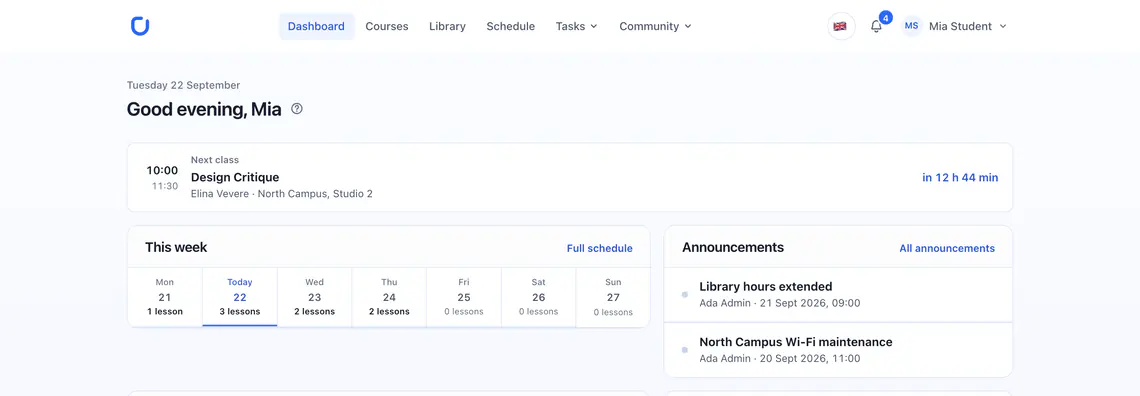The height and width of the screenshot is (396, 1140).
Task: Go to the Dashboard tab
Action: coord(316,26)
